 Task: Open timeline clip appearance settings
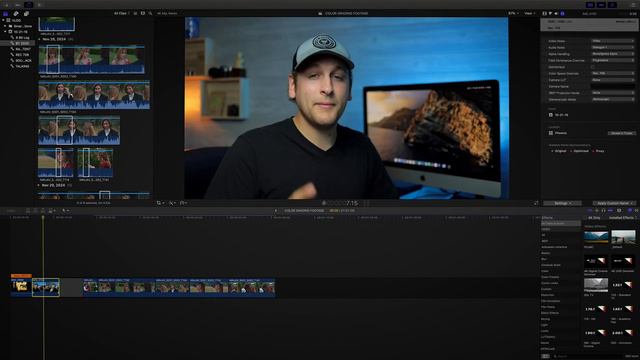(619, 211)
